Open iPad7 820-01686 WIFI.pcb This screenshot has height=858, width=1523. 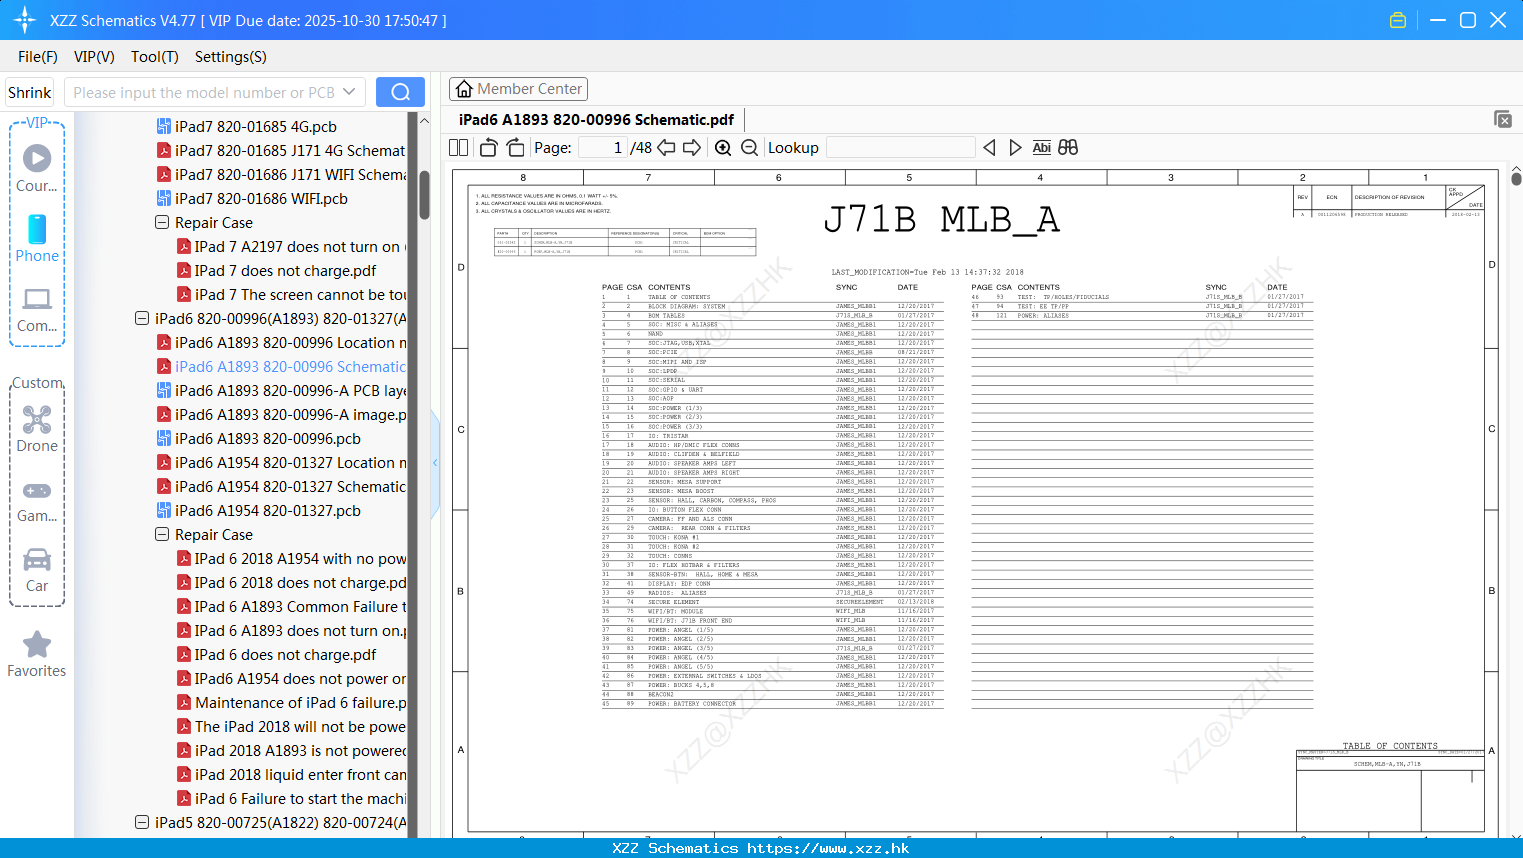click(252, 198)
